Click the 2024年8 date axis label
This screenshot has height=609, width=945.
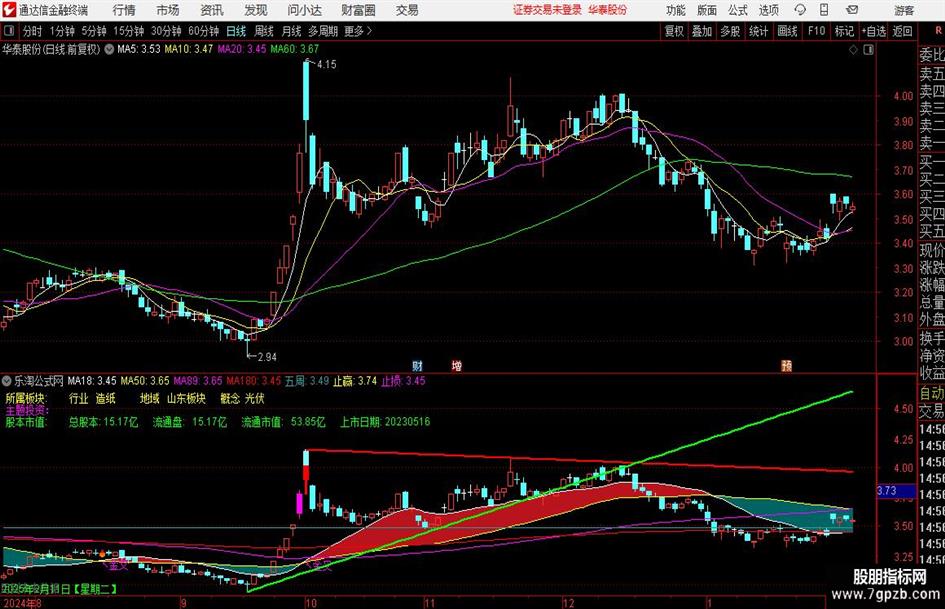click(22, 603)
